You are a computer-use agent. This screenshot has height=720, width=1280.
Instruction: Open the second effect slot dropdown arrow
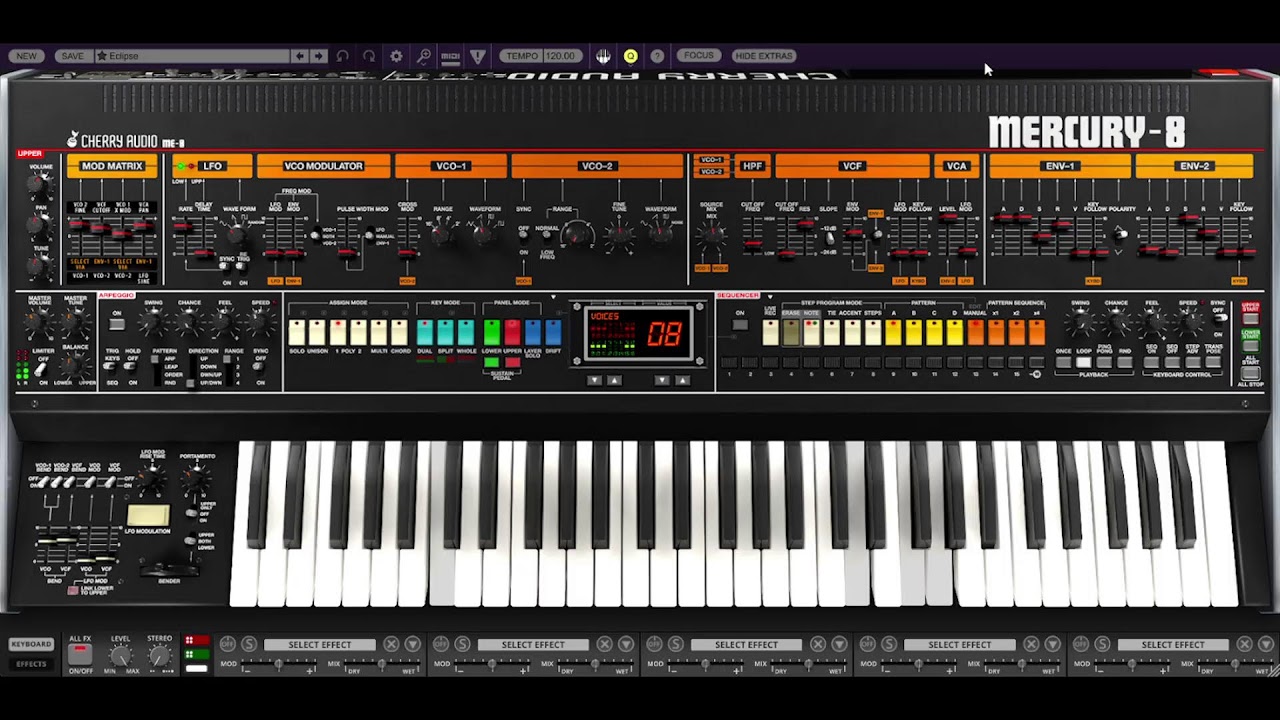(x=625, y=644)
